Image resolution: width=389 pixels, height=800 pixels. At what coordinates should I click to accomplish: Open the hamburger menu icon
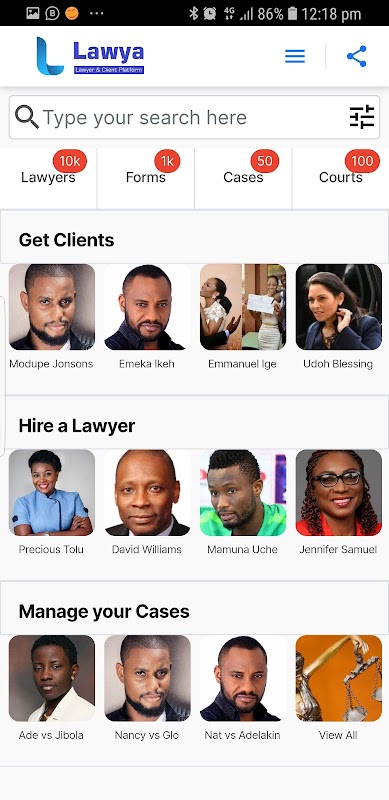(x=295, y=56)
